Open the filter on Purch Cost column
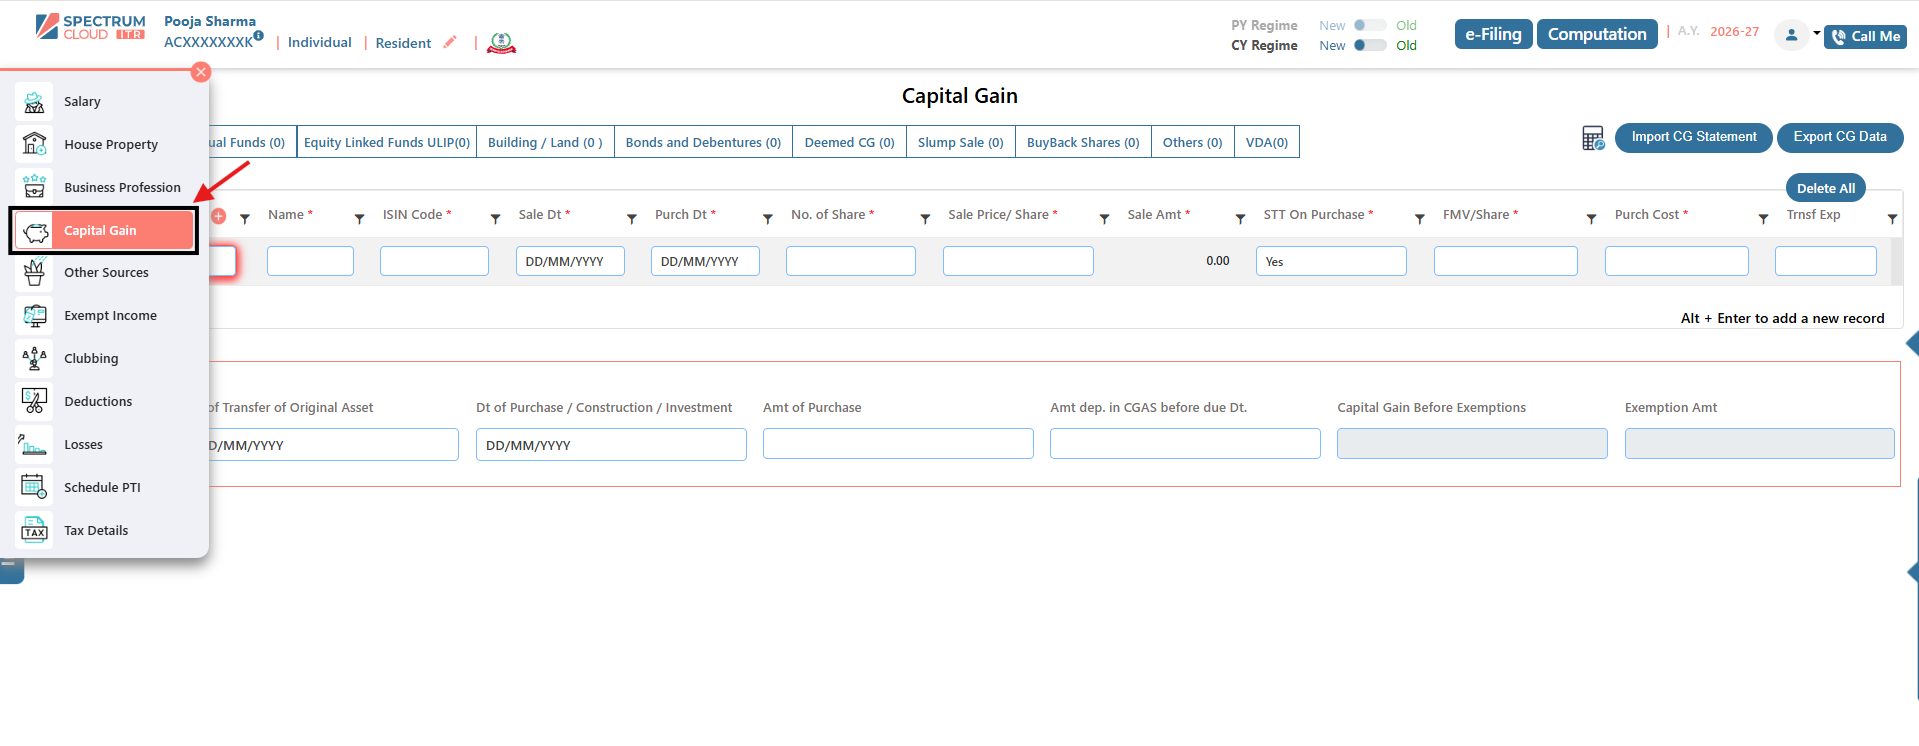 (x=1764, y=218)
